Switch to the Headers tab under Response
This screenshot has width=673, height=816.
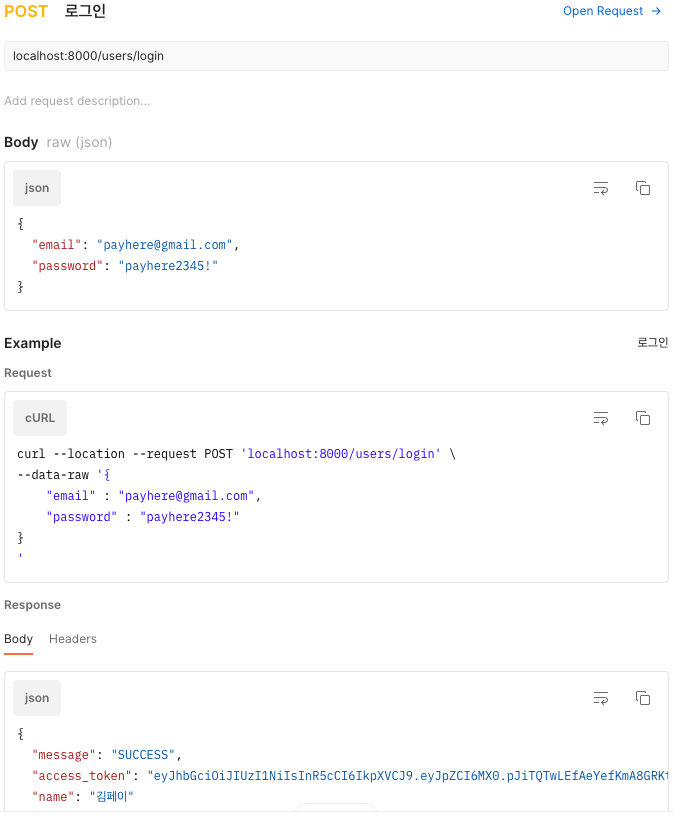[x=72, y=639]
